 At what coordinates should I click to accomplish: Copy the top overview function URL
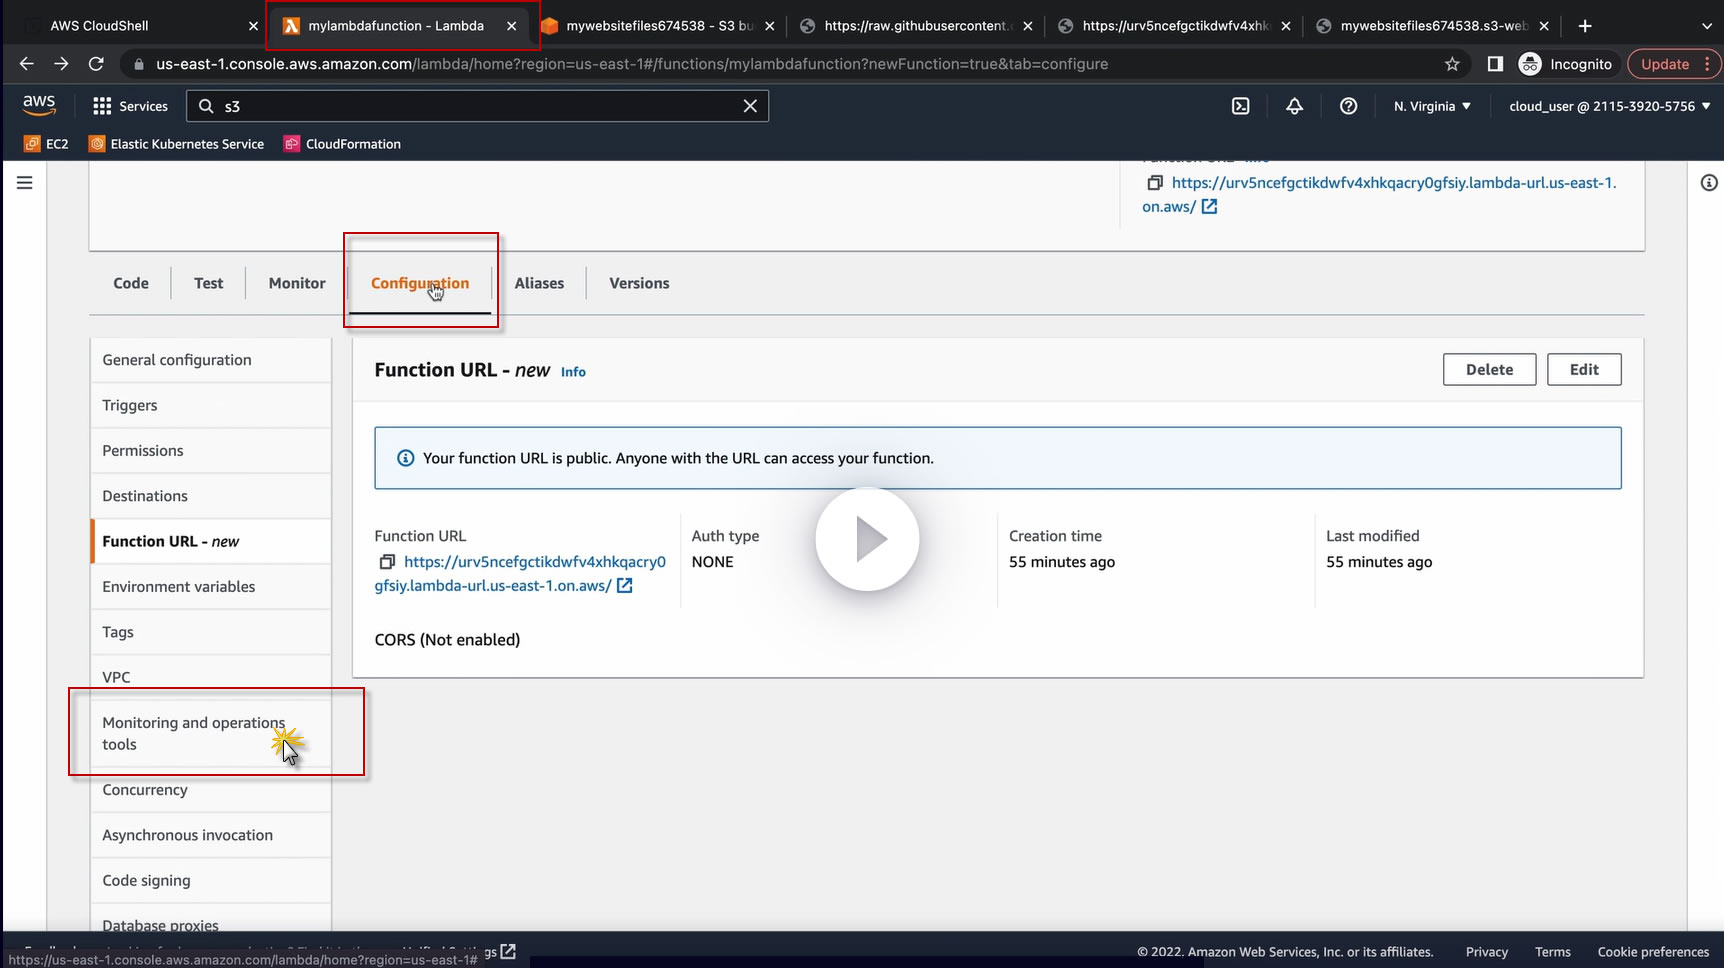pyautogui.click(x=1155, y=183)
